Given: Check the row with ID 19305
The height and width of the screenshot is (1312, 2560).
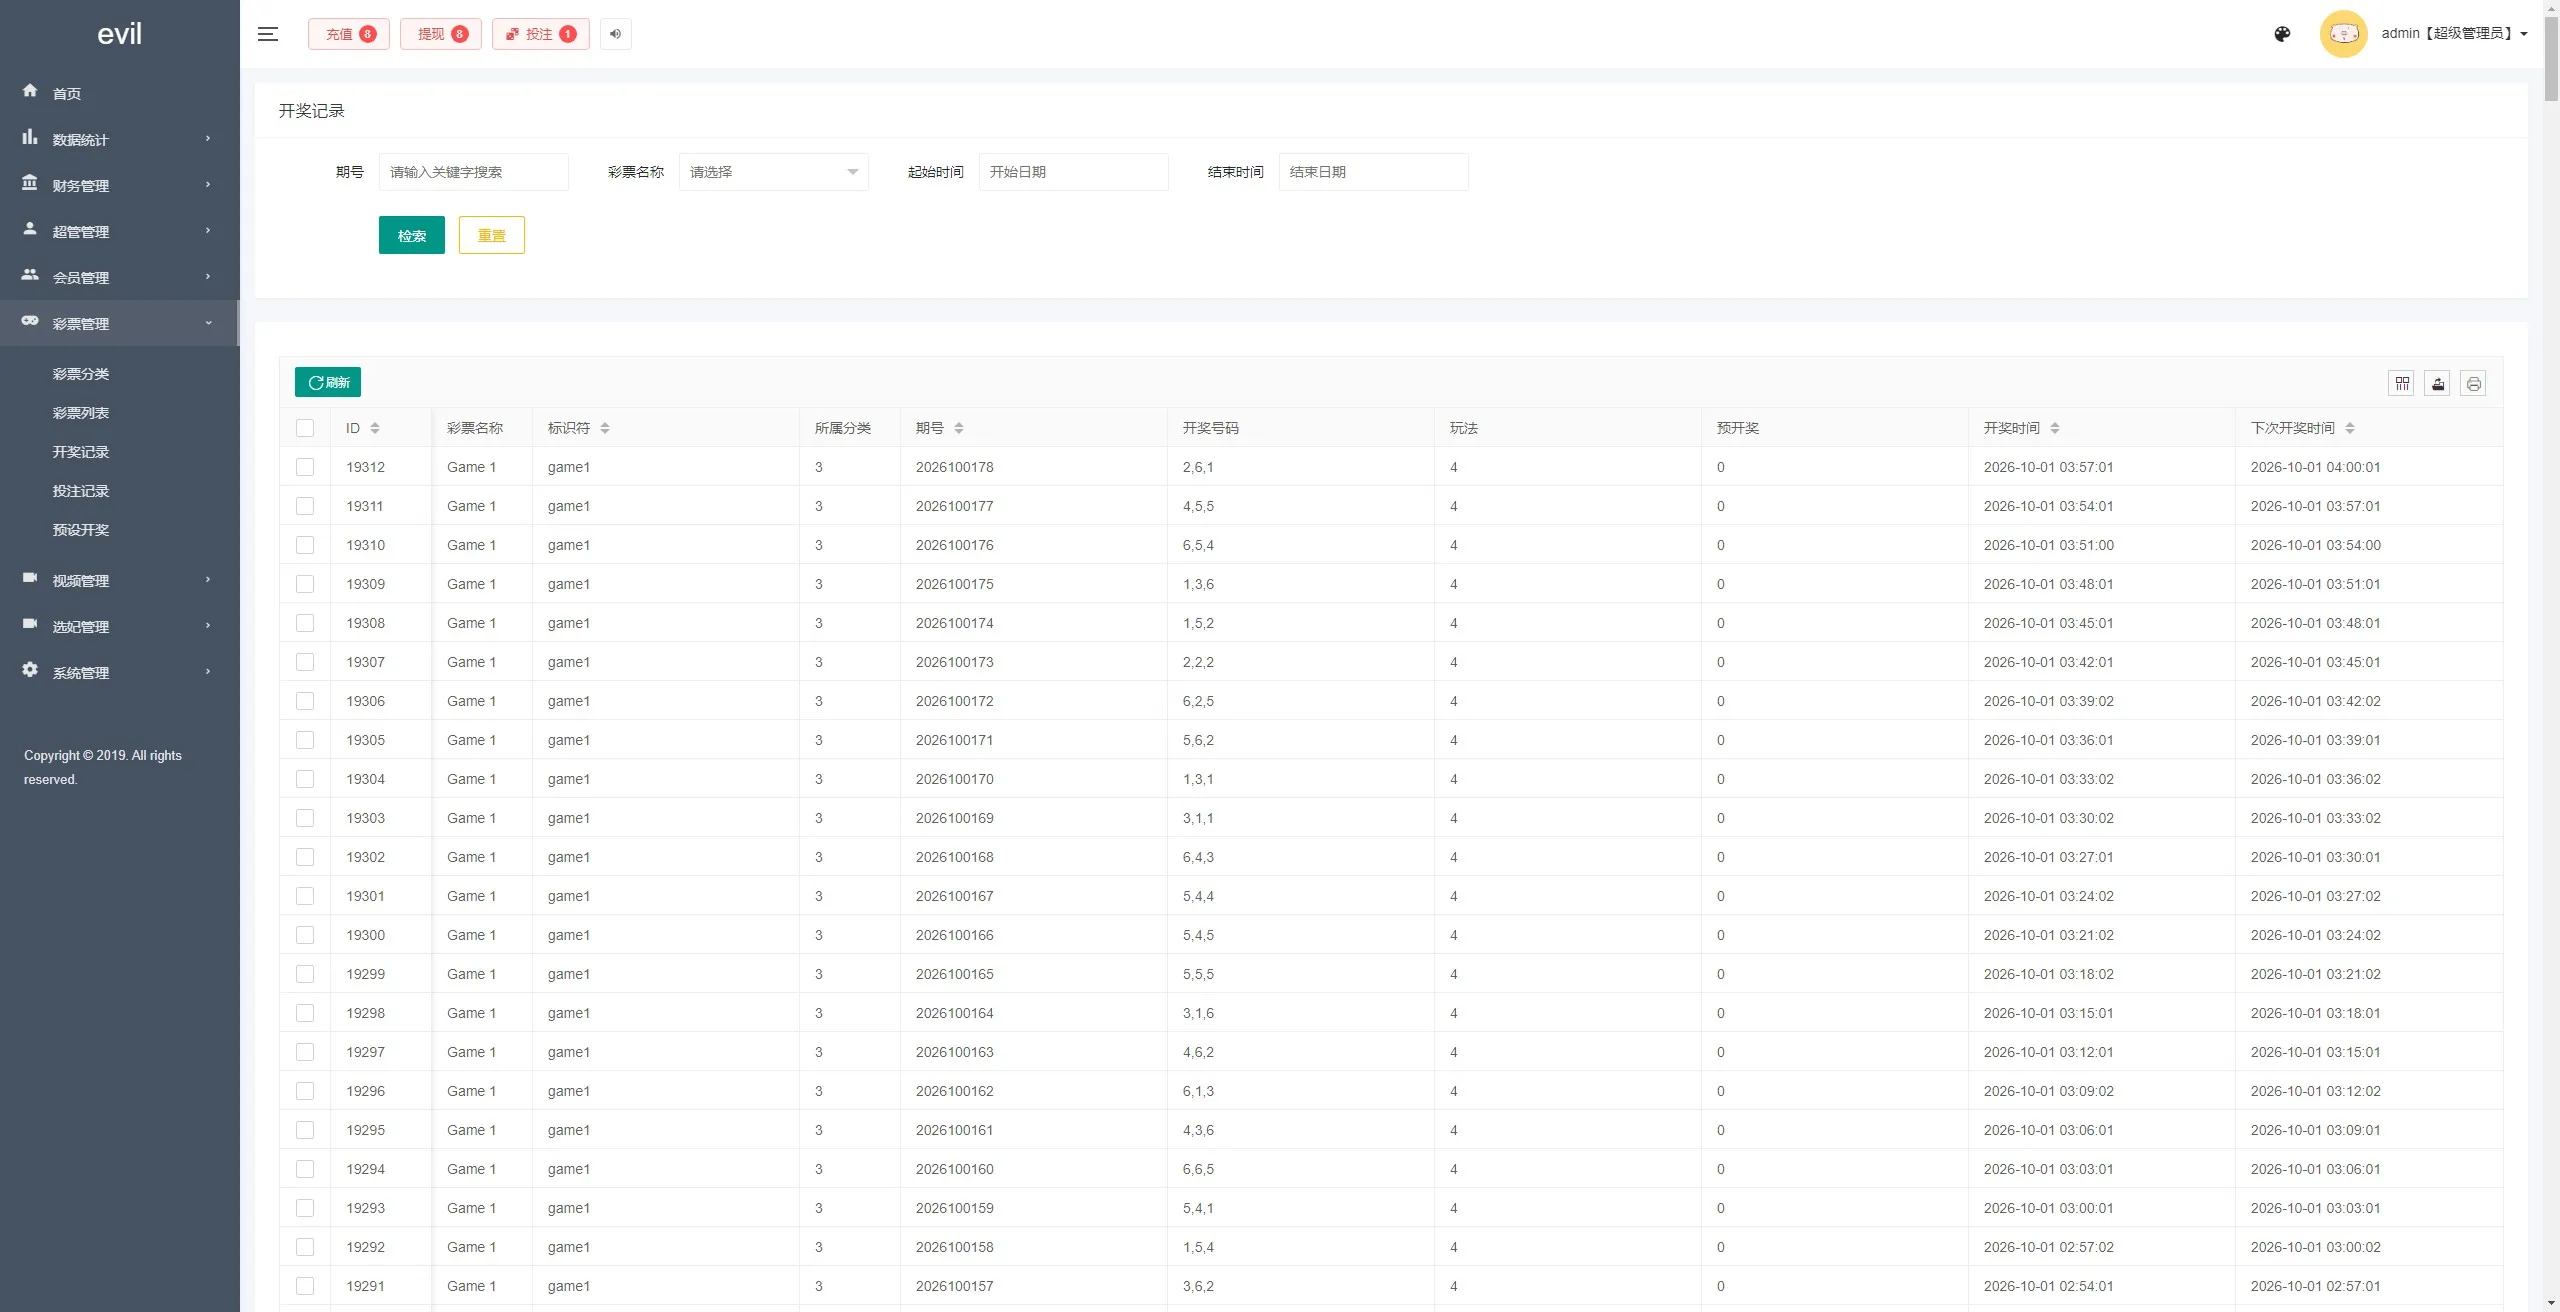Looking at the screenshot, I should click(x=305, y=740).
